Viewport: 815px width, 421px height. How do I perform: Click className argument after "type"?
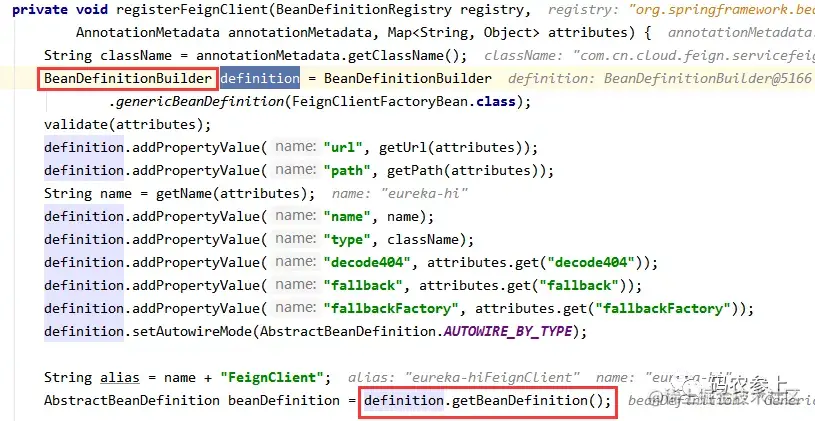click(423, 239)
